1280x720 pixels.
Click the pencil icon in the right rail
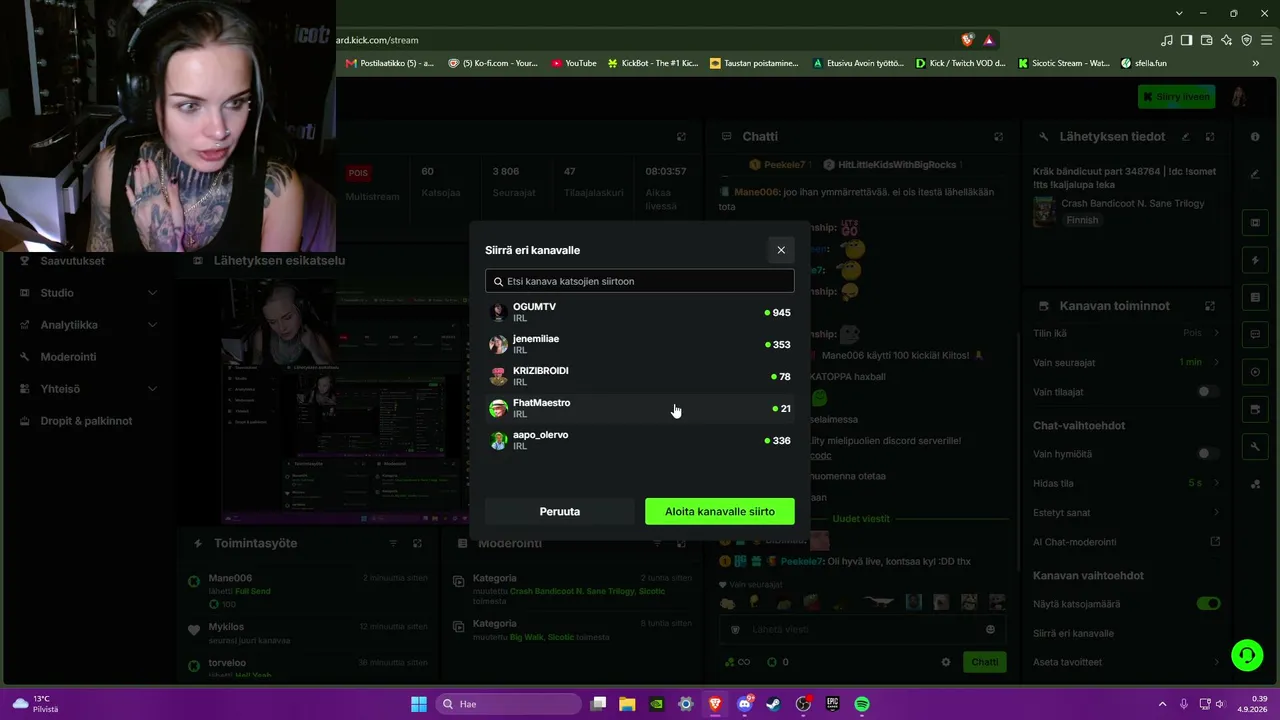pos(1255,174)
